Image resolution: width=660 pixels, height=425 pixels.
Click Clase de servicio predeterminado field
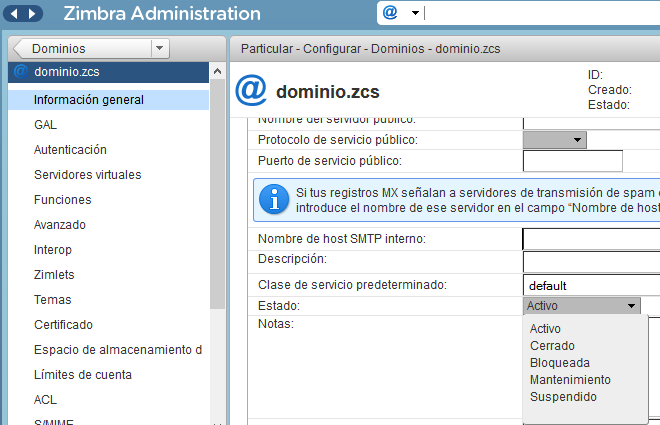pyautogui.click(x=591, y=286)
